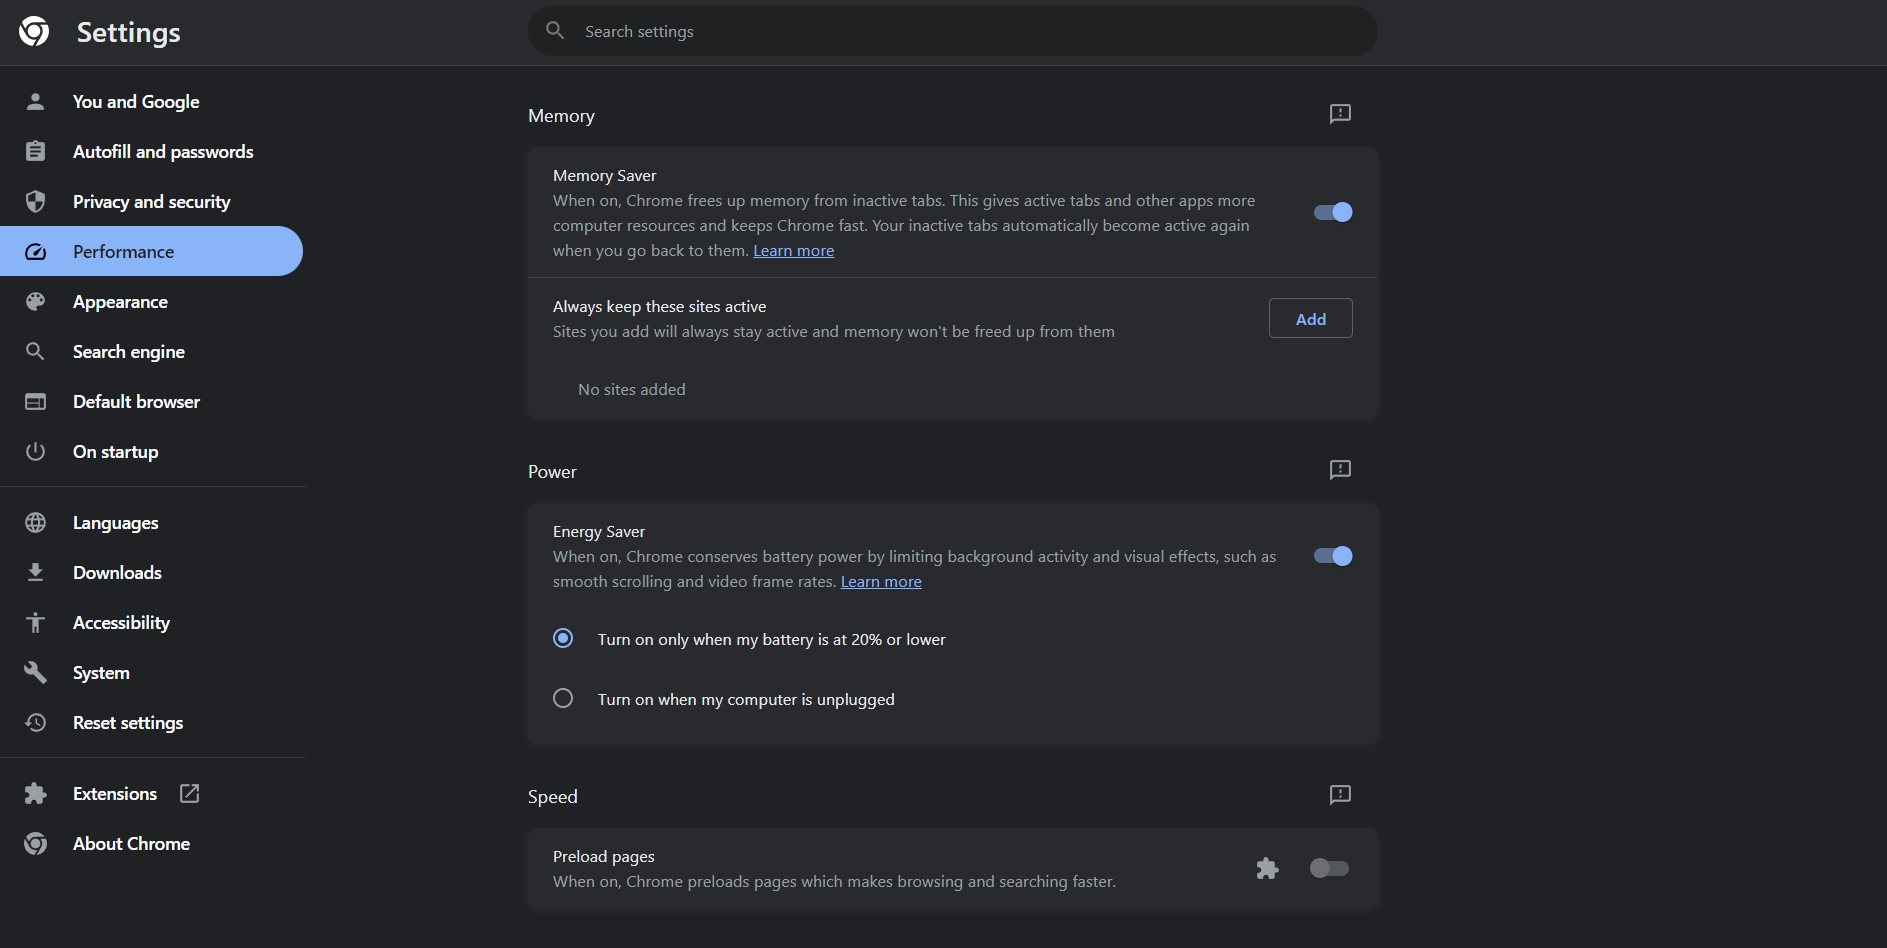This screenshot has width=1887, height=948.
Task: Click the Chrome logo beside Settings title
Action: click(33, 31)
